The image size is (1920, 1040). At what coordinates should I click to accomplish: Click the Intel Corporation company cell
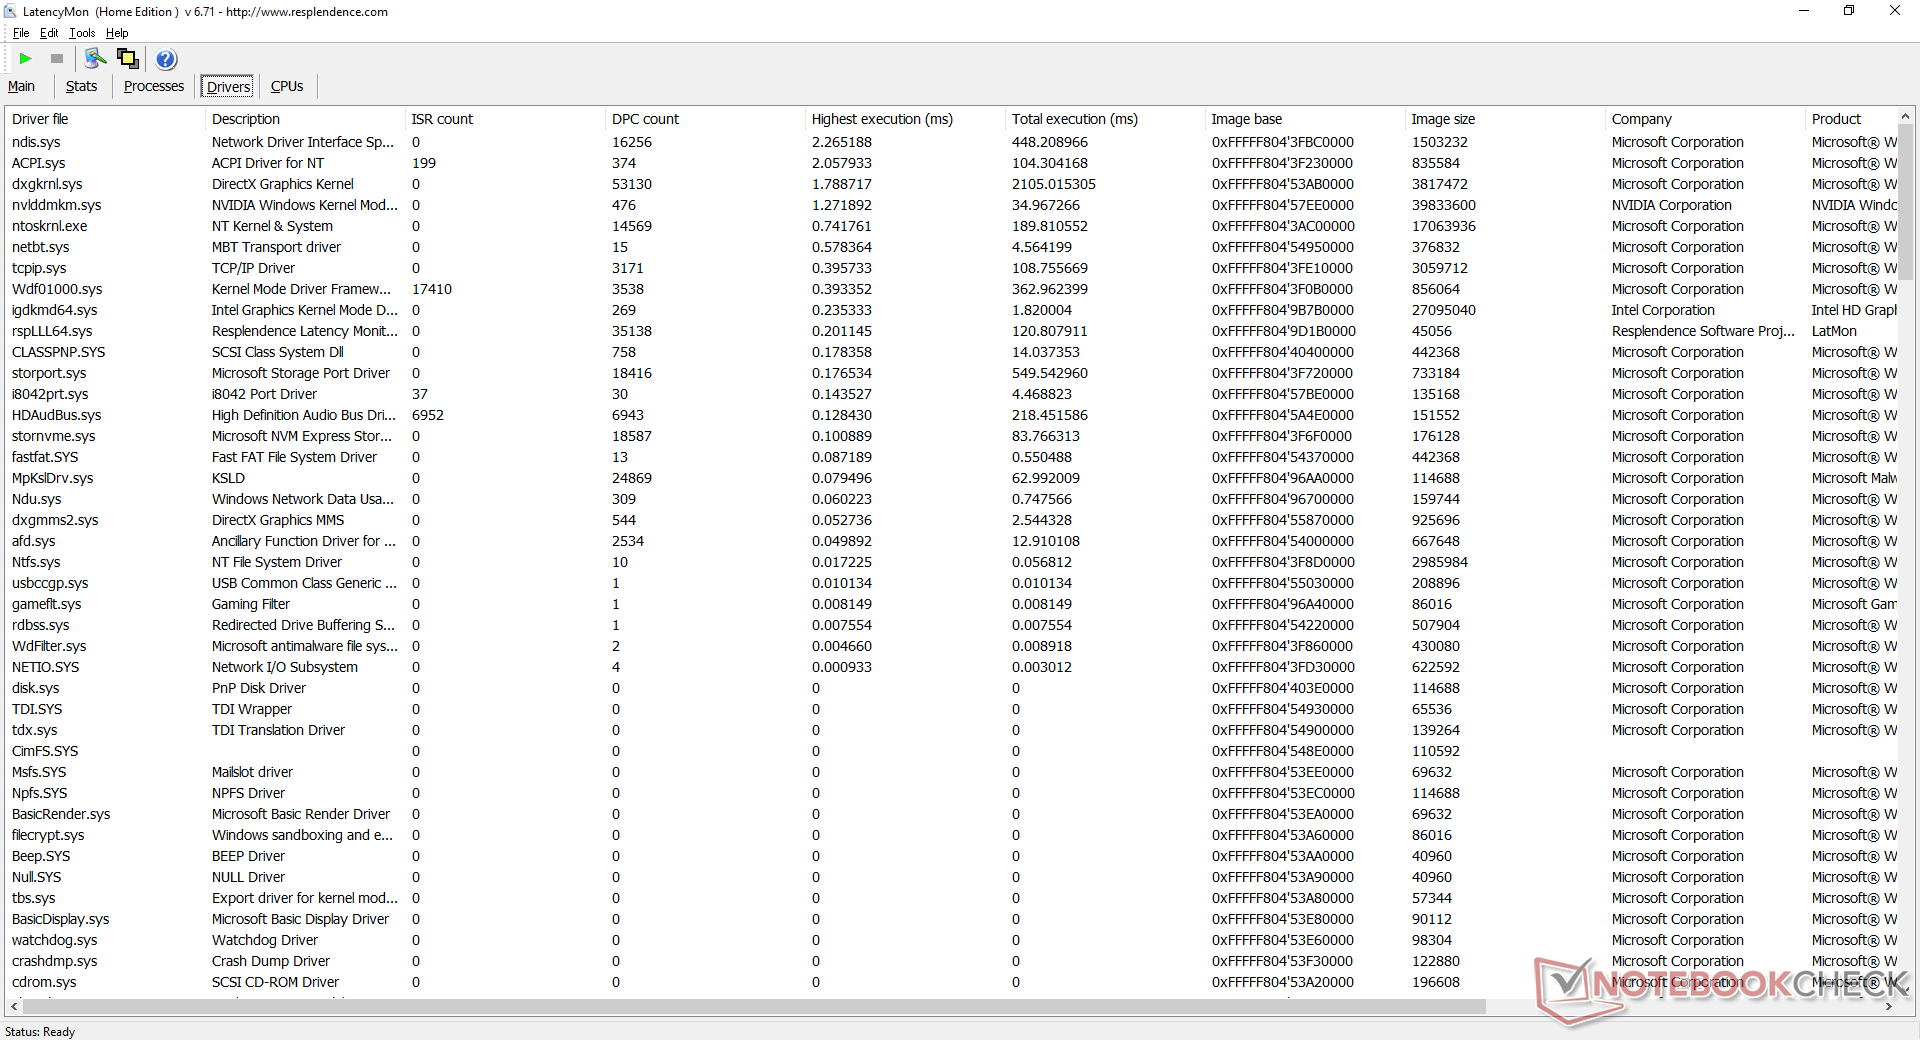click(1663, 310)
